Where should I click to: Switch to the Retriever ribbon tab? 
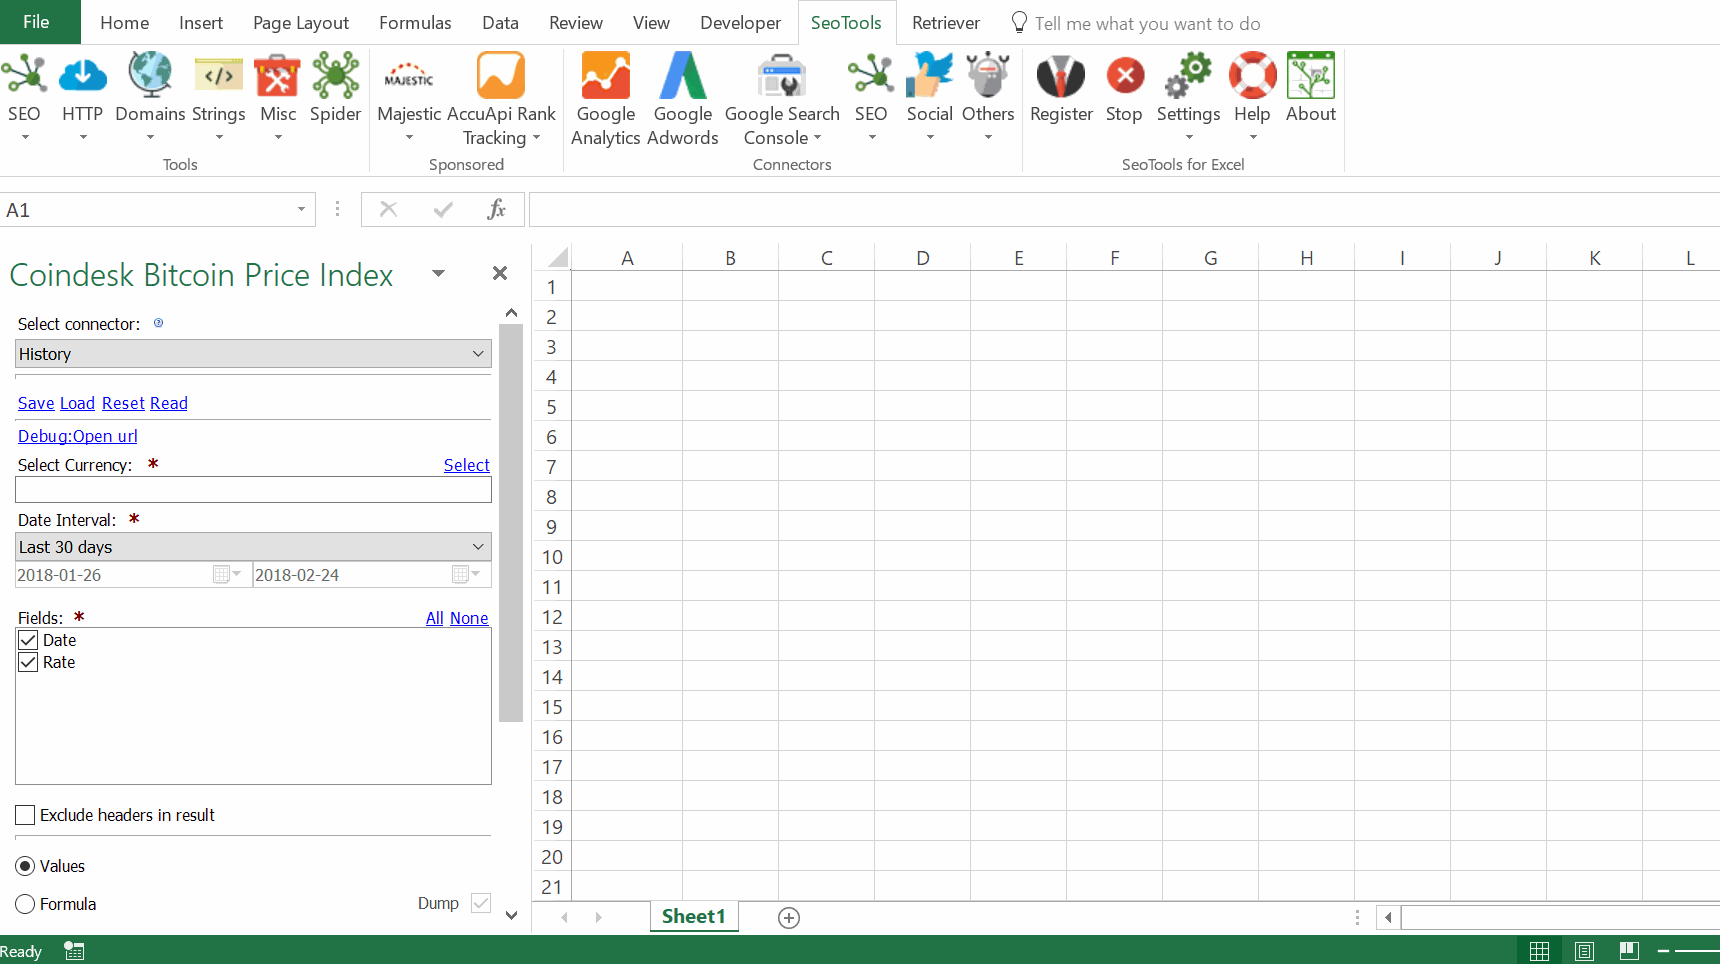(x=946, y=23)
